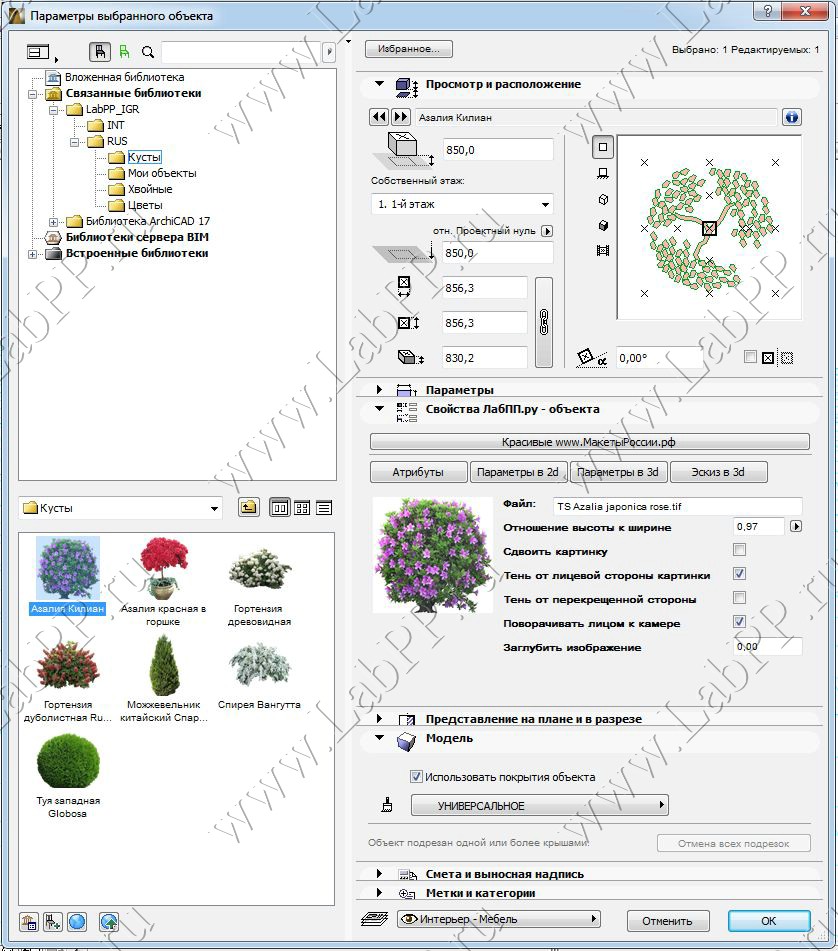The width and height of the screenshot is (838, 951).
Task: Click the add library object icon
Action: pos(53,922)
